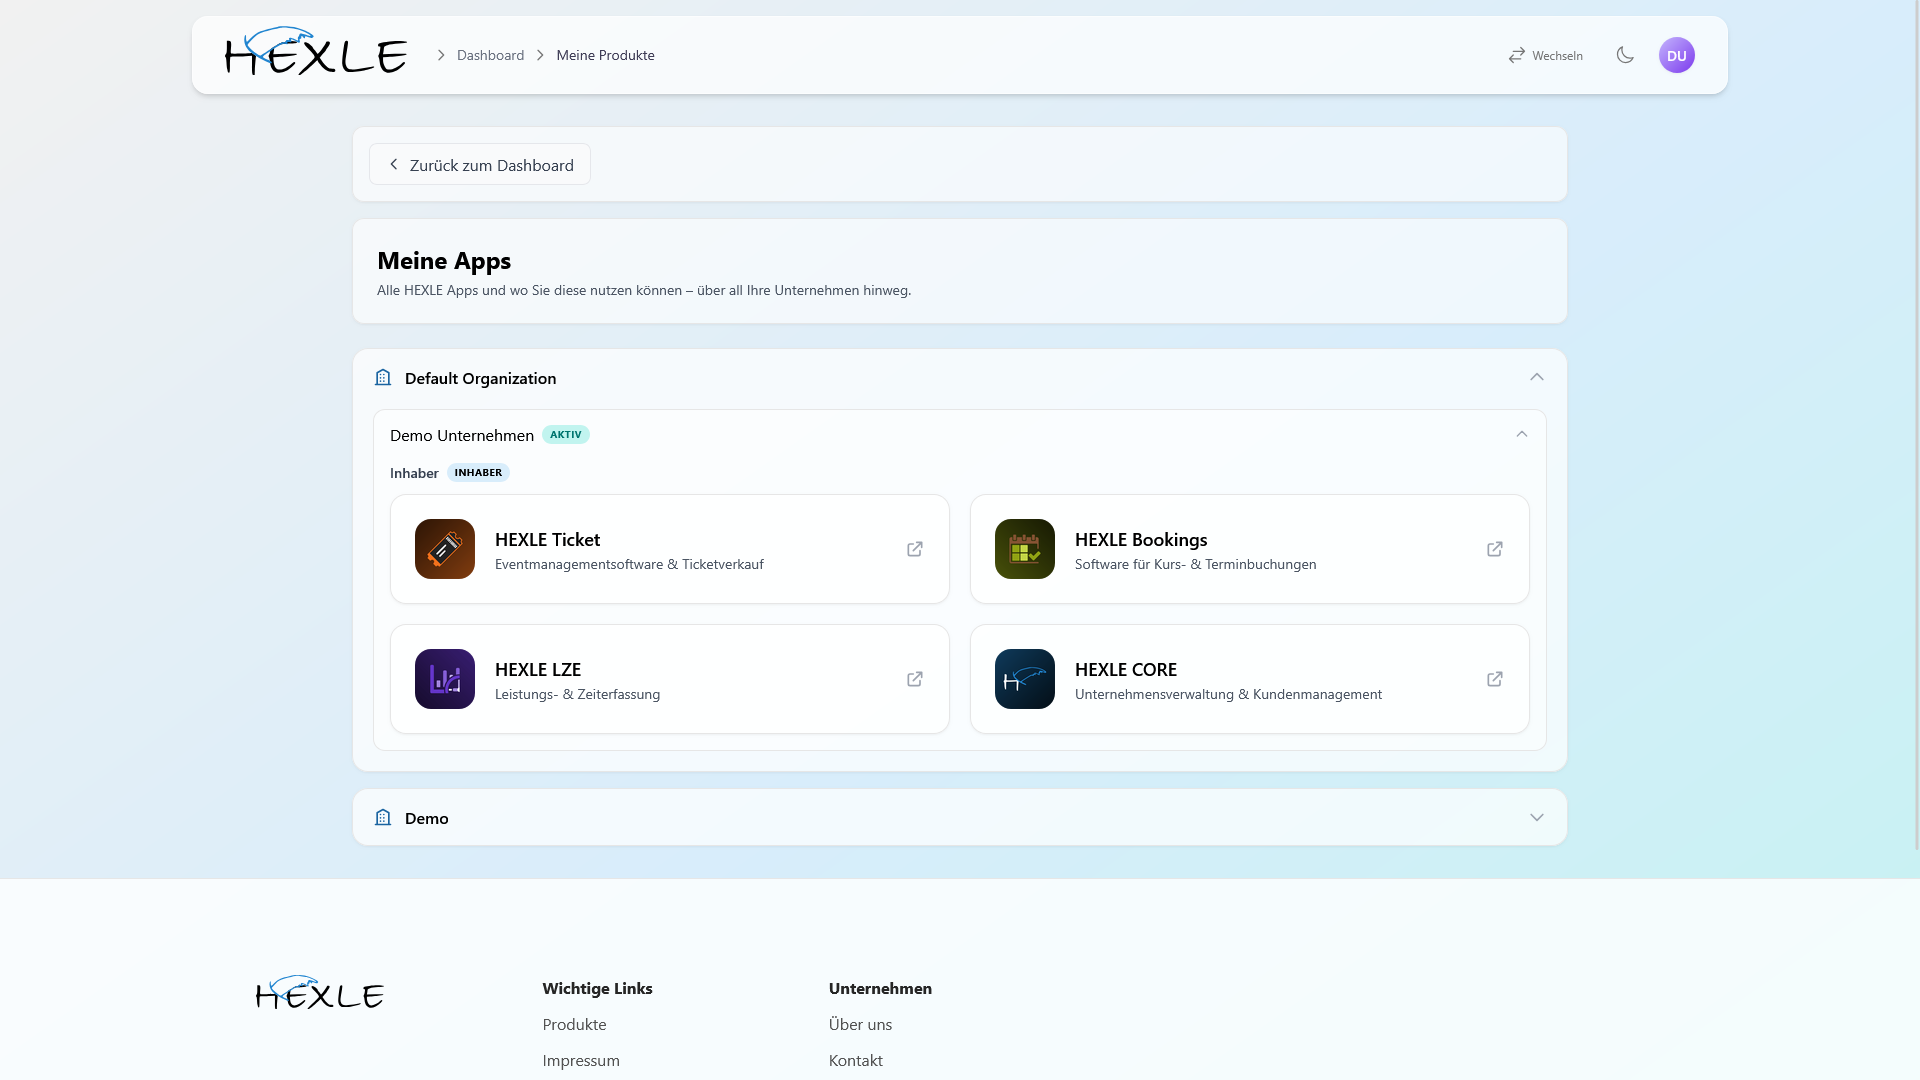Image resolution: width=1920 pixels, height=1080 pixels.
Task: Toggle dark mode with moon icon
Action: pyautogui.click(x=1625, y=55)
